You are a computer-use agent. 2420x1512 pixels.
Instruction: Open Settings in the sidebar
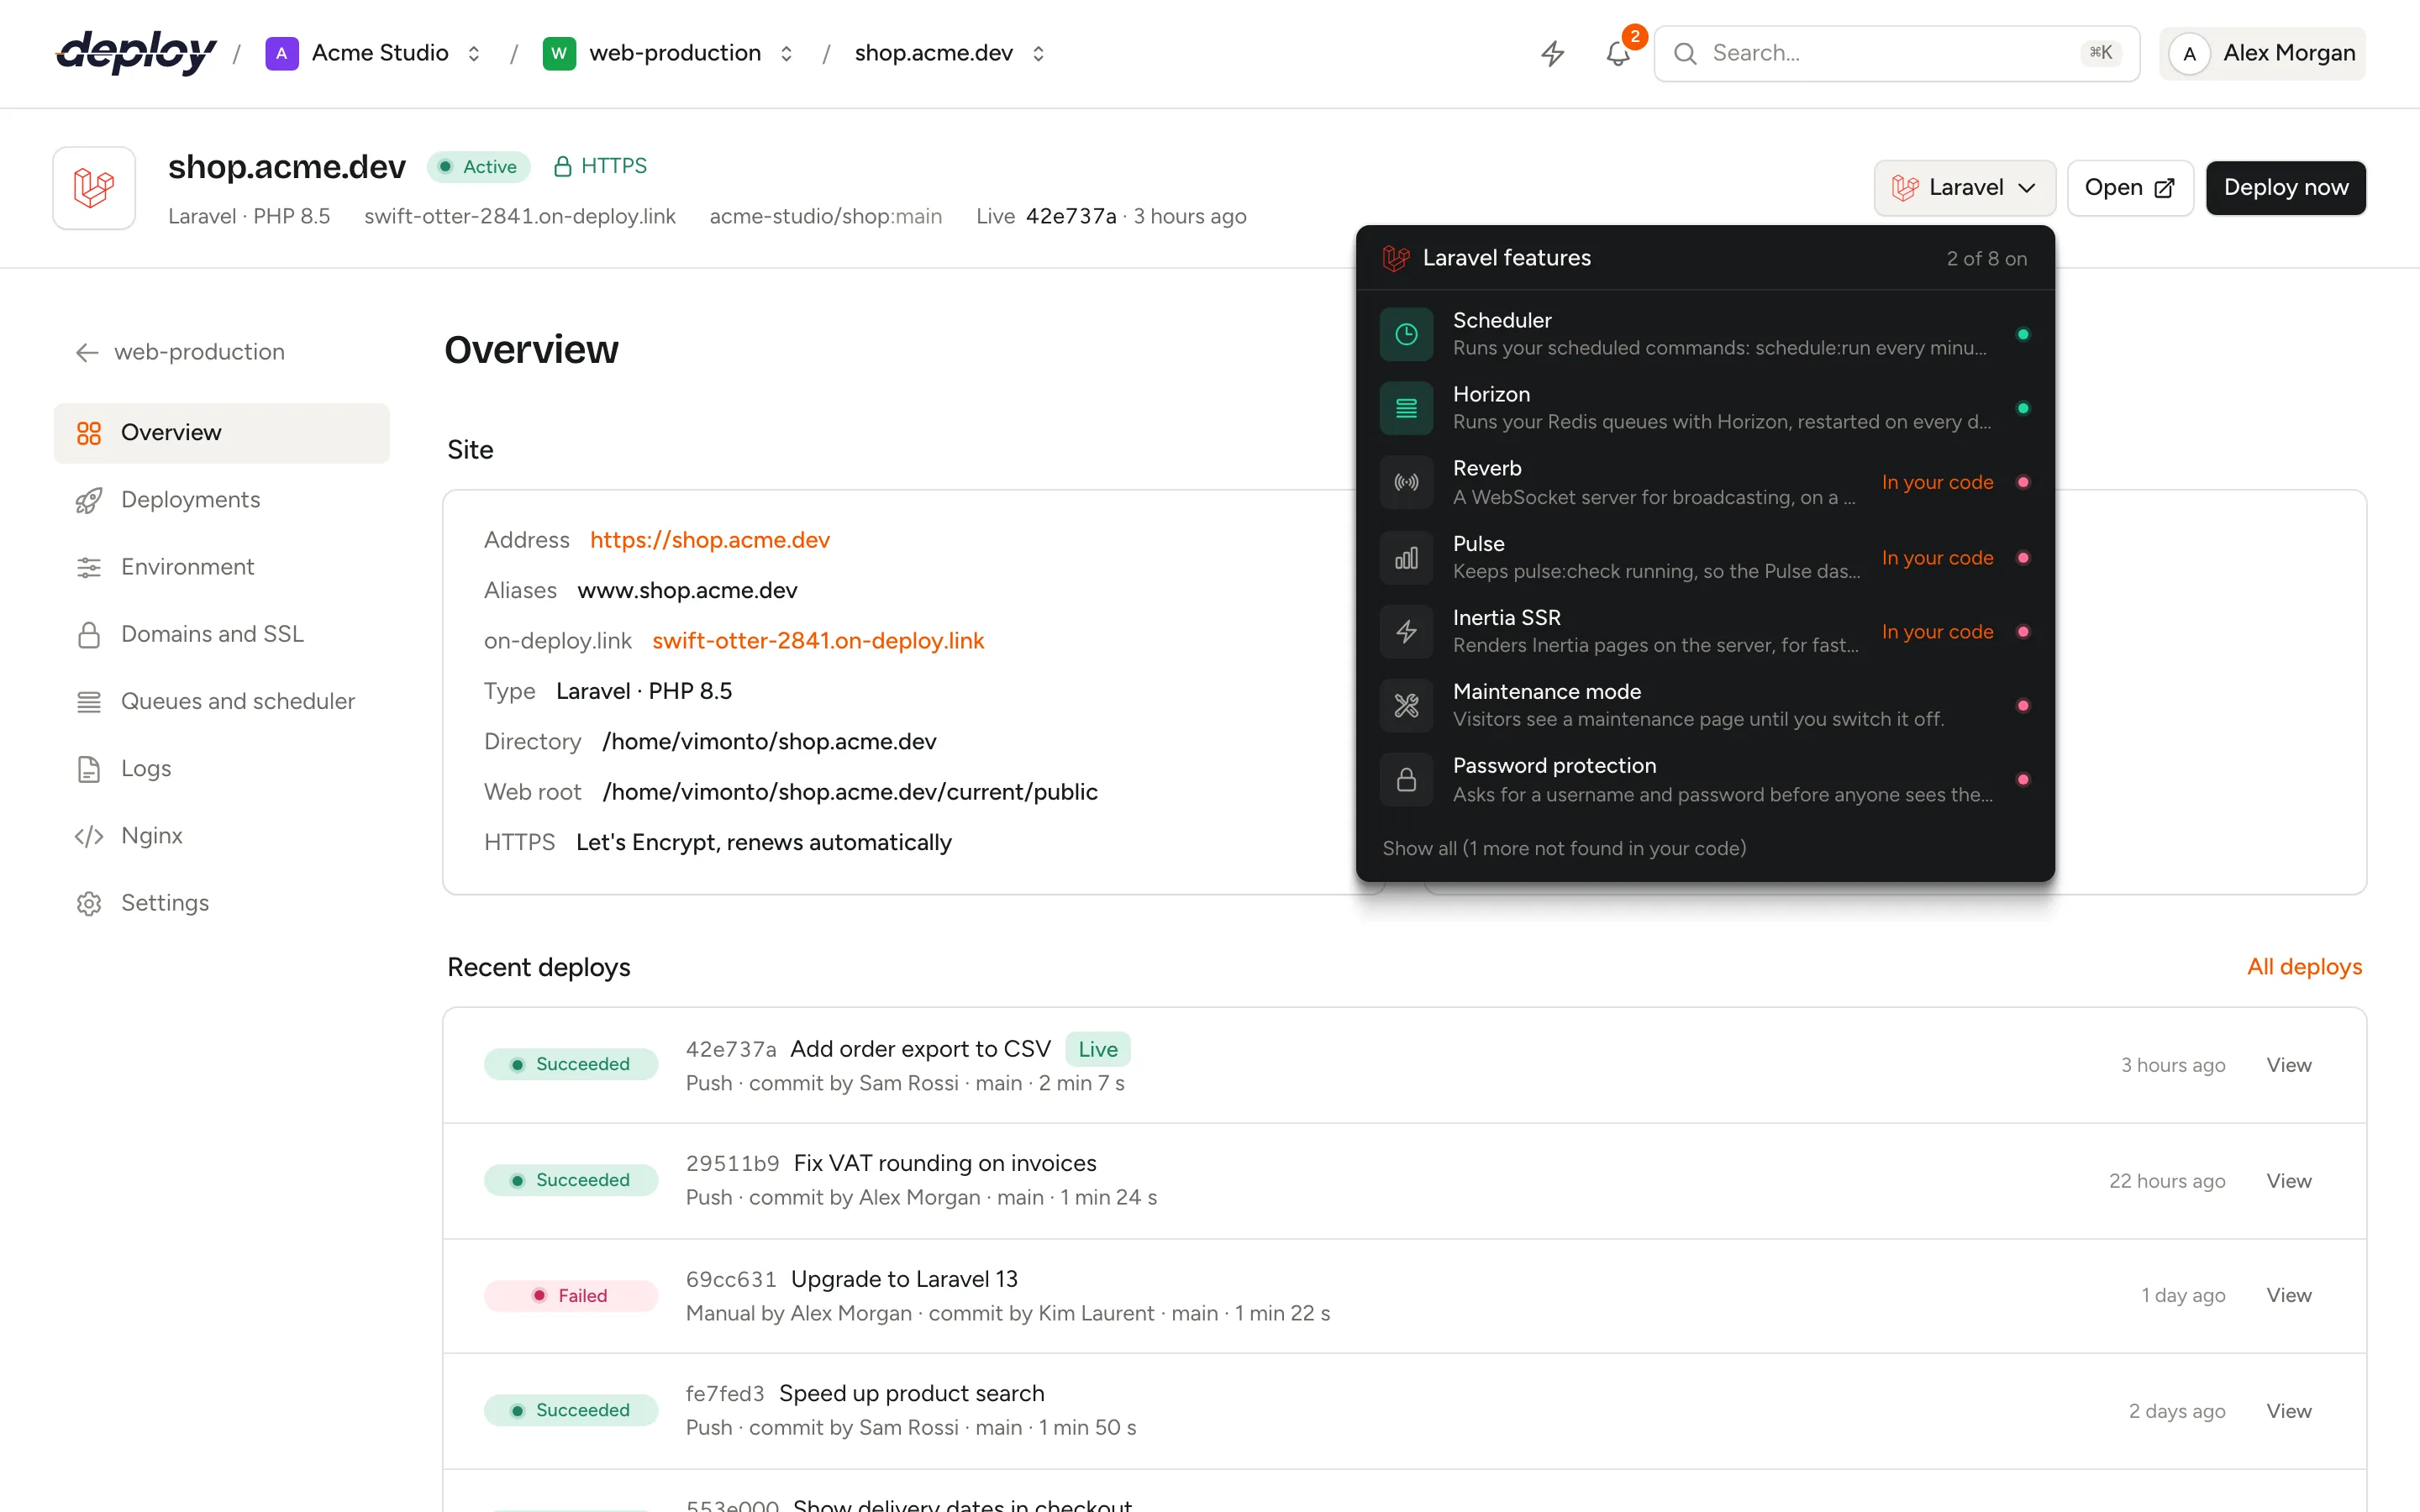click(x=221, y=903)
